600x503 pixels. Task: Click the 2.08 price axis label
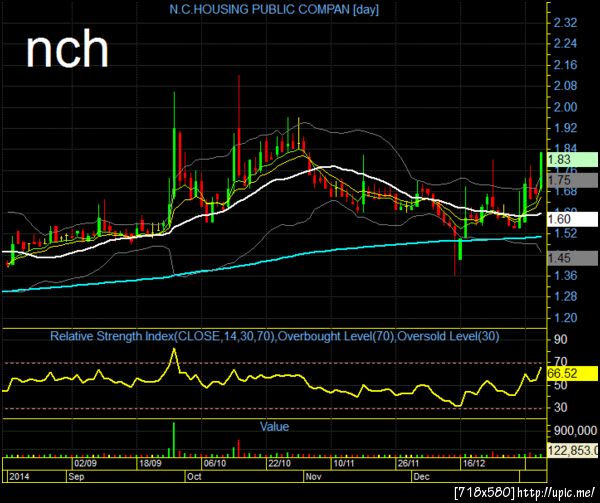pos(565,86)
